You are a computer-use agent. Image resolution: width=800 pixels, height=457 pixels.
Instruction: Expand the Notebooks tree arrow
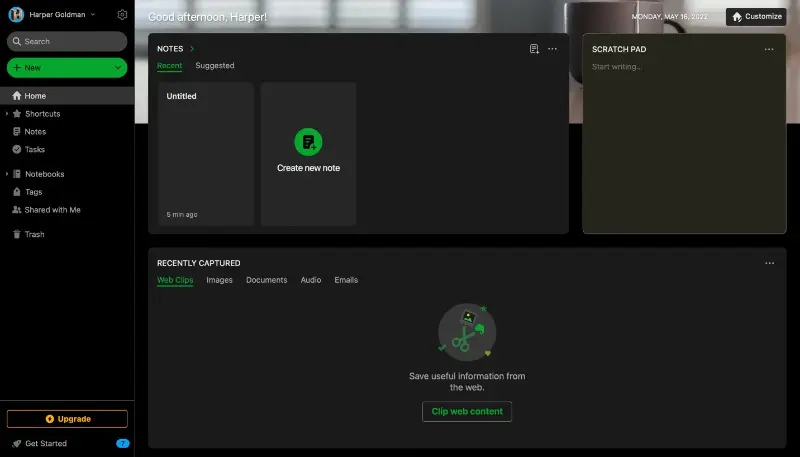7,174
